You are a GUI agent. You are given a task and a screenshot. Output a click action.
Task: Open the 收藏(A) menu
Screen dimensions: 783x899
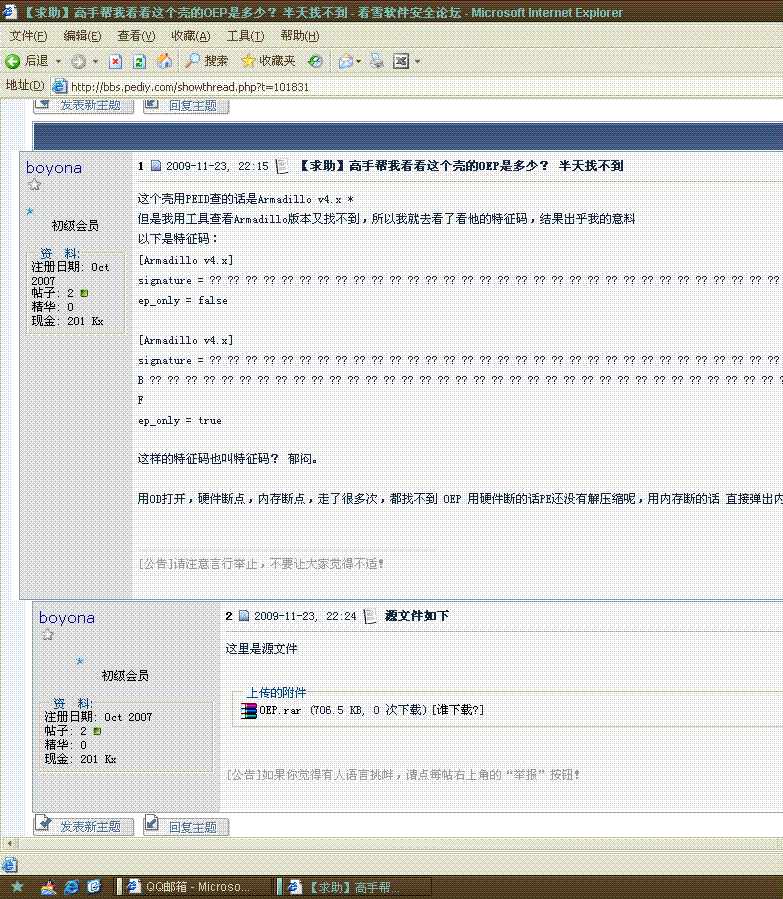point(191,36)
